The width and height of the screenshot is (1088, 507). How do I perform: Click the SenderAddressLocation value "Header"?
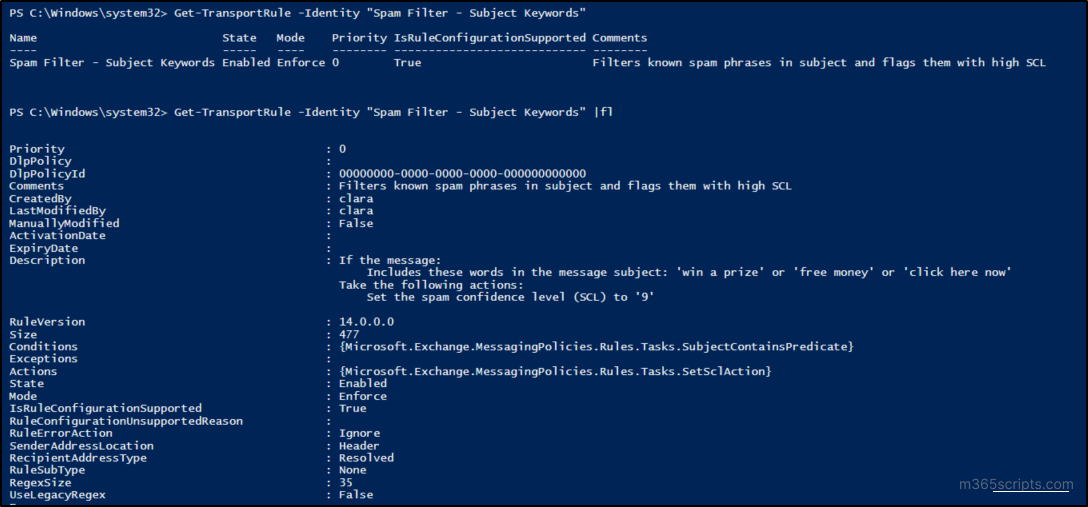(x=359, y=445)
